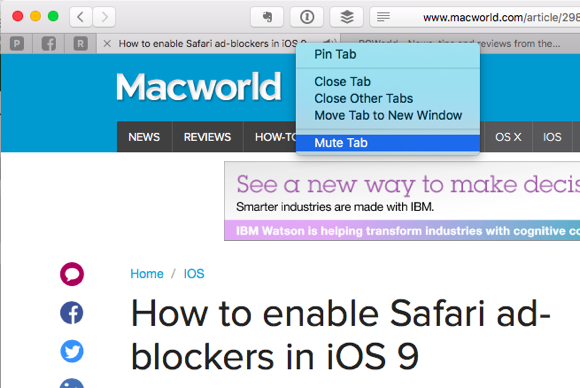Viewport: 580px width, 388px height.
Task: Choose Mute Tab from context menu
Action: 388,143
